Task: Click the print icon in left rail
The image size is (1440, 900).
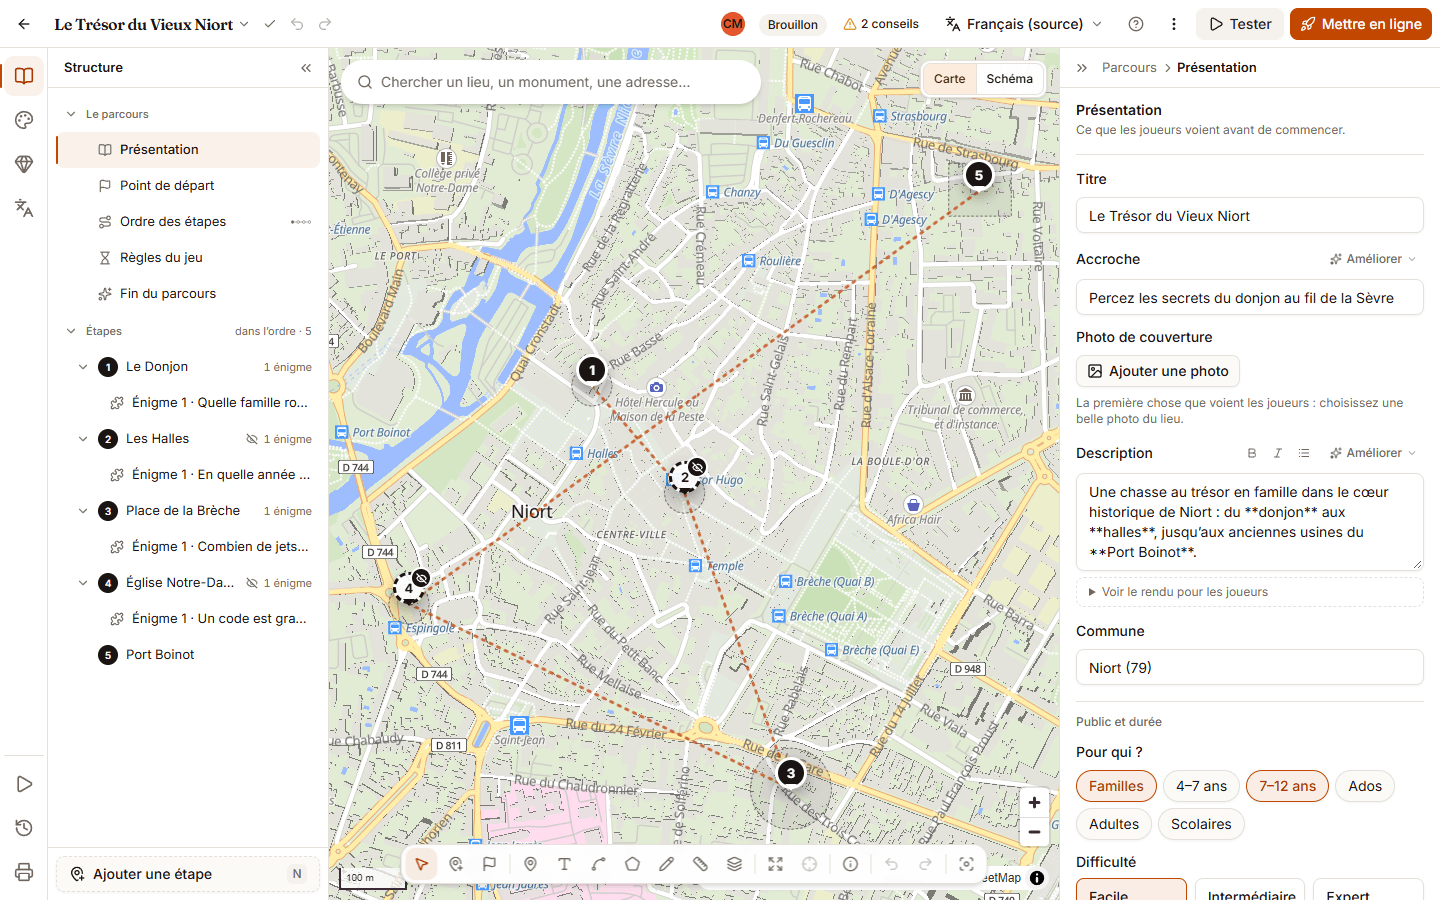Action: point(24,872)
